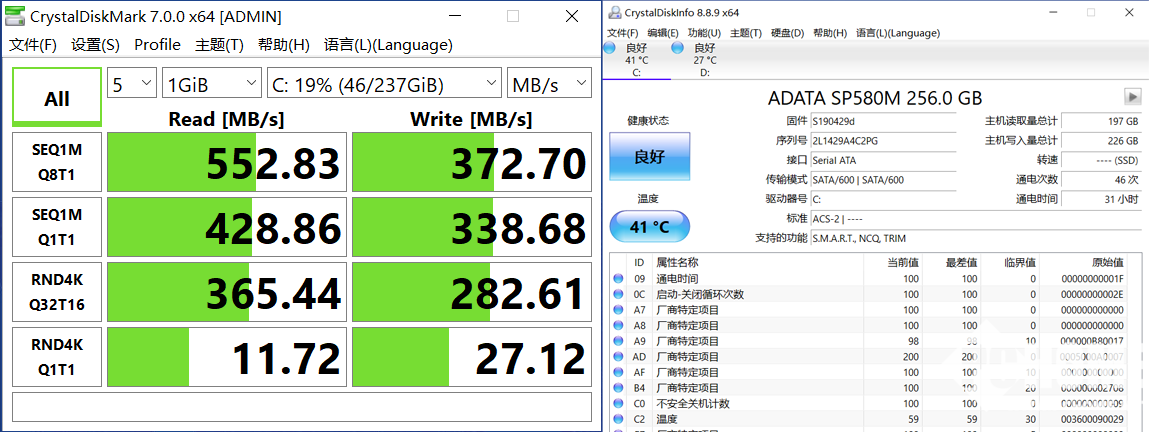The image size is (1167, 432).
Task: Click the status orb for attribute 0C
Action: tap(618, 294)
